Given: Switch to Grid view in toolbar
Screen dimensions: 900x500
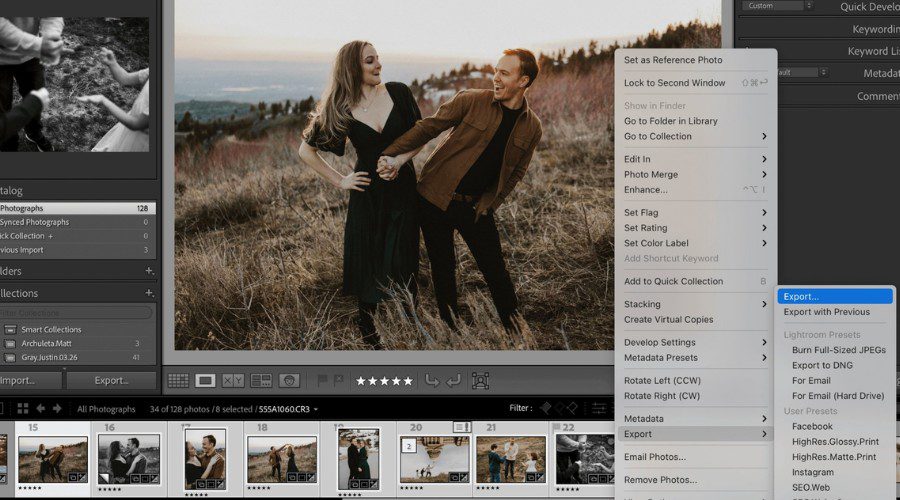Looking at the screenshot, I should coord(178,381).
